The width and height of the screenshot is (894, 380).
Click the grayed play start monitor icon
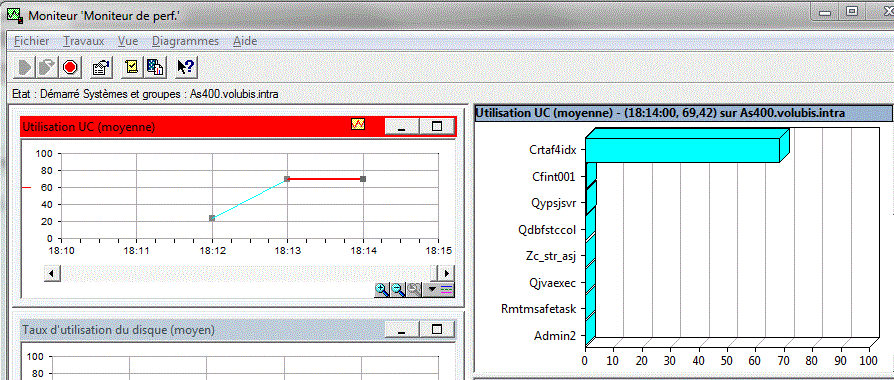coord(25,67)
